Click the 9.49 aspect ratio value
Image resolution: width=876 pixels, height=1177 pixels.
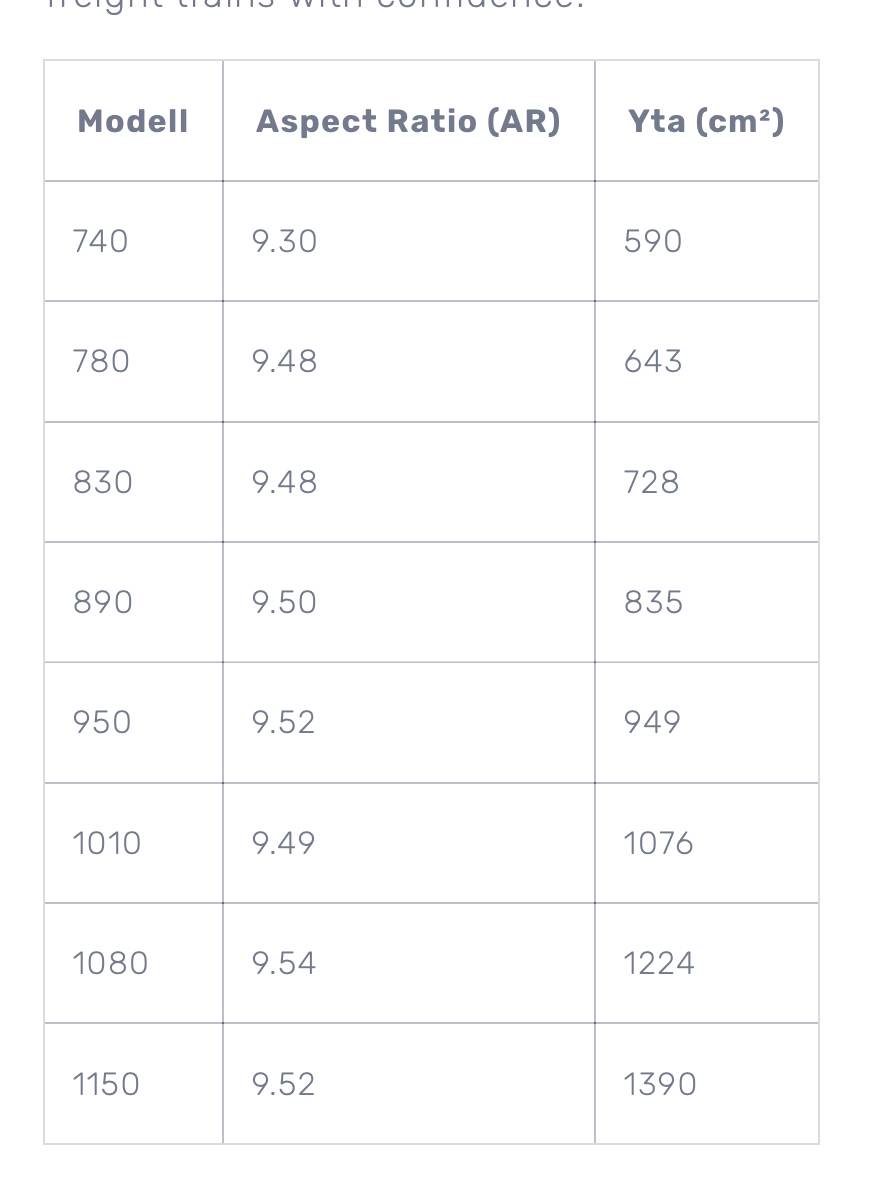point(284,843)
